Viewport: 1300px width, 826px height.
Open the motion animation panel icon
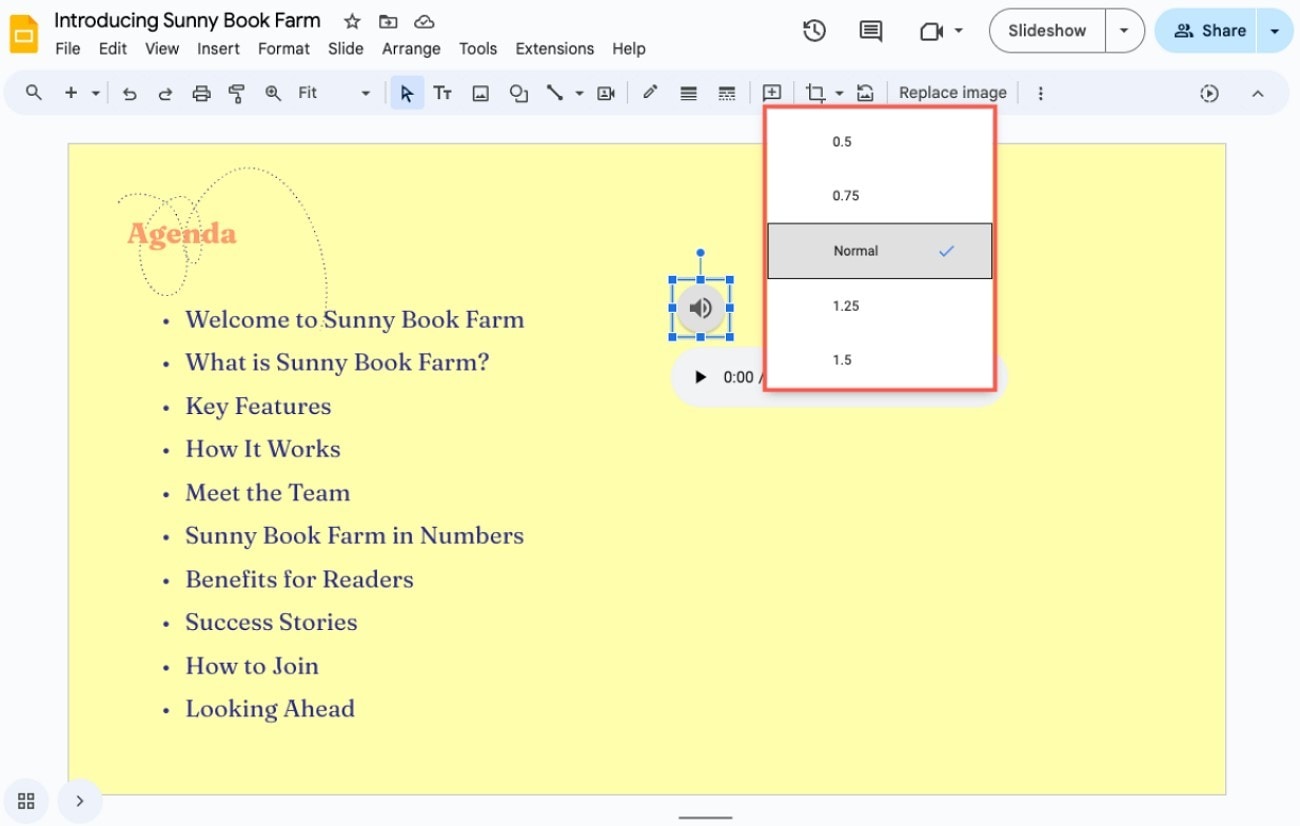[x=1209, y=93]
